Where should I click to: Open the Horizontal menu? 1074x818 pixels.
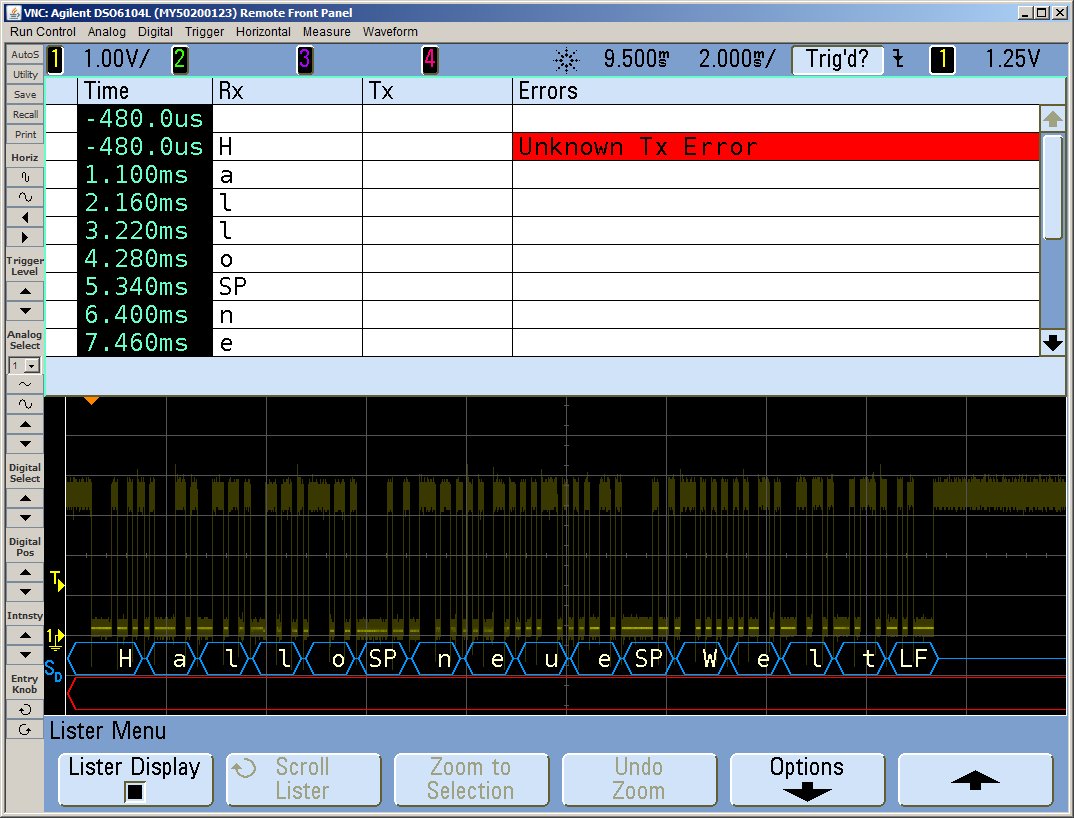coord(263,32)
